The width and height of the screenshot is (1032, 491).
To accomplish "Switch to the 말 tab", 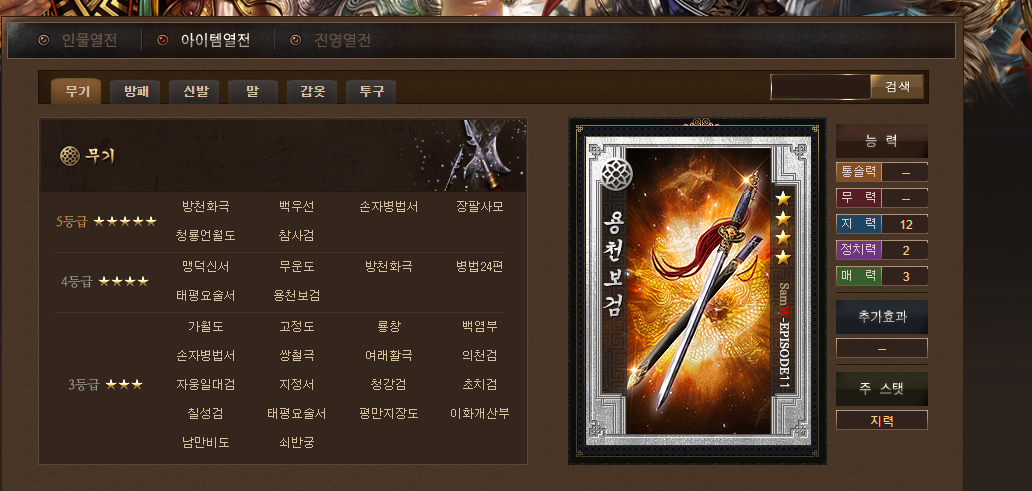I will [253, 91].
